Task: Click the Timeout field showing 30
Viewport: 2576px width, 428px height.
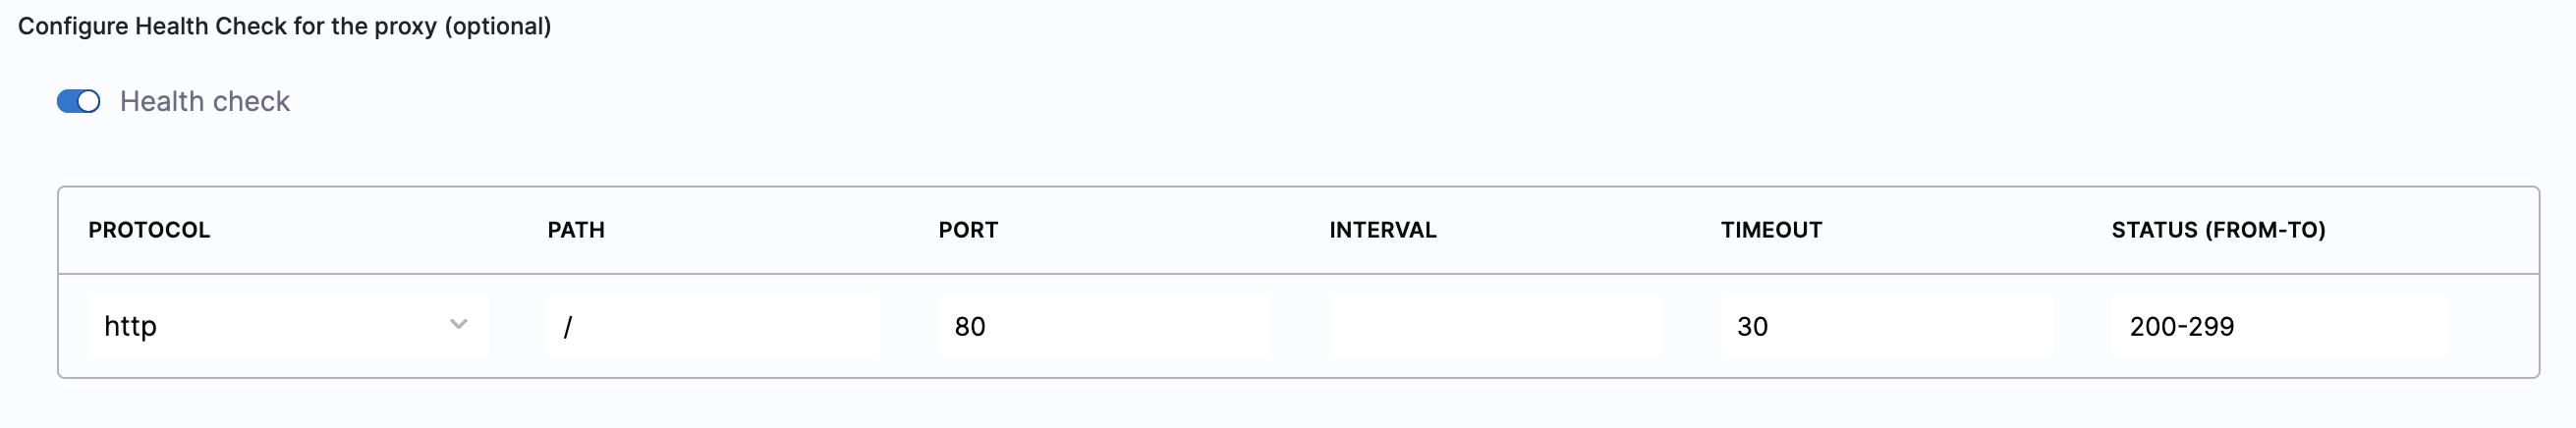Action: coord(1886,326)
